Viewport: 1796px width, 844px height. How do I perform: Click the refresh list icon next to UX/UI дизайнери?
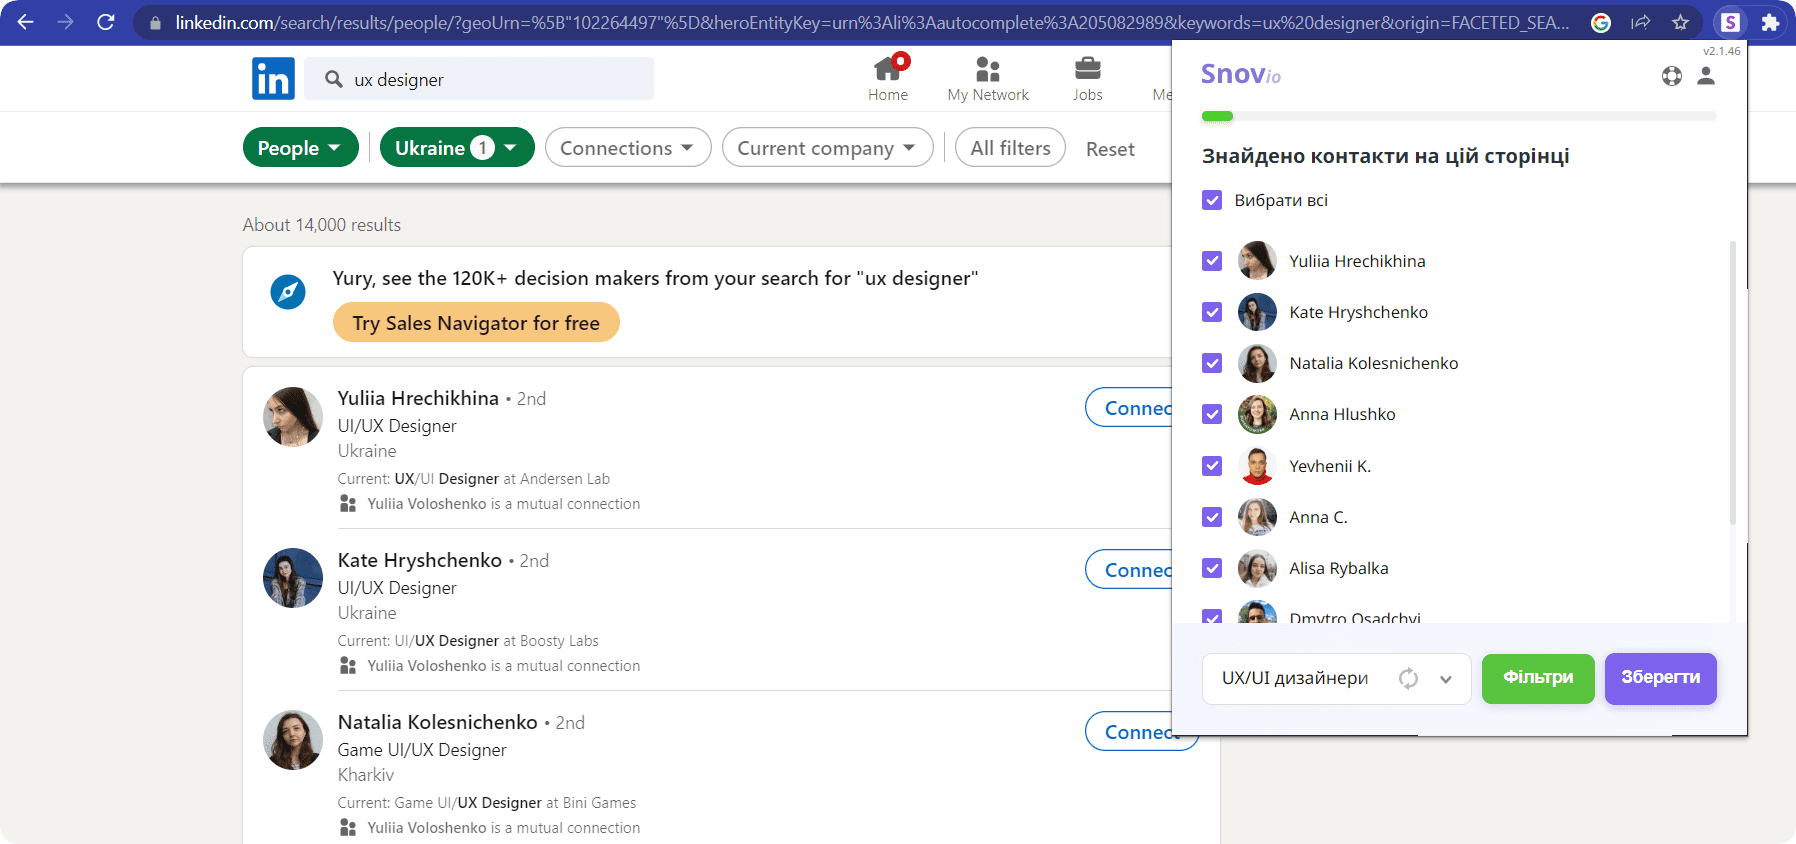point(1409,679)
